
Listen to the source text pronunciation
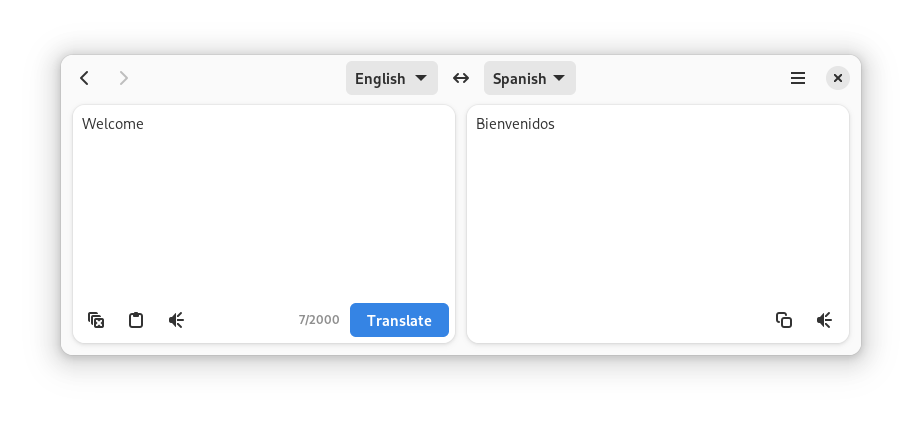tap(176, 320)
